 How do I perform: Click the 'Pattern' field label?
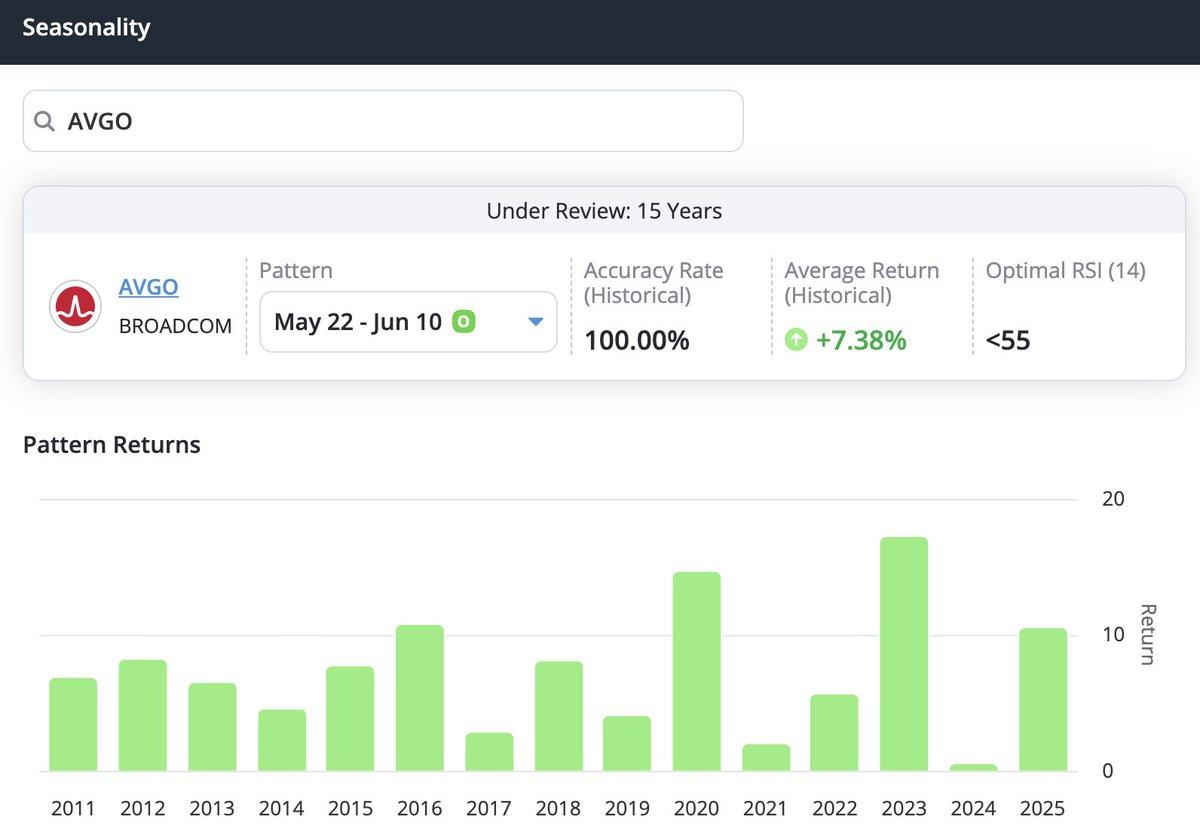coord(296,270)
